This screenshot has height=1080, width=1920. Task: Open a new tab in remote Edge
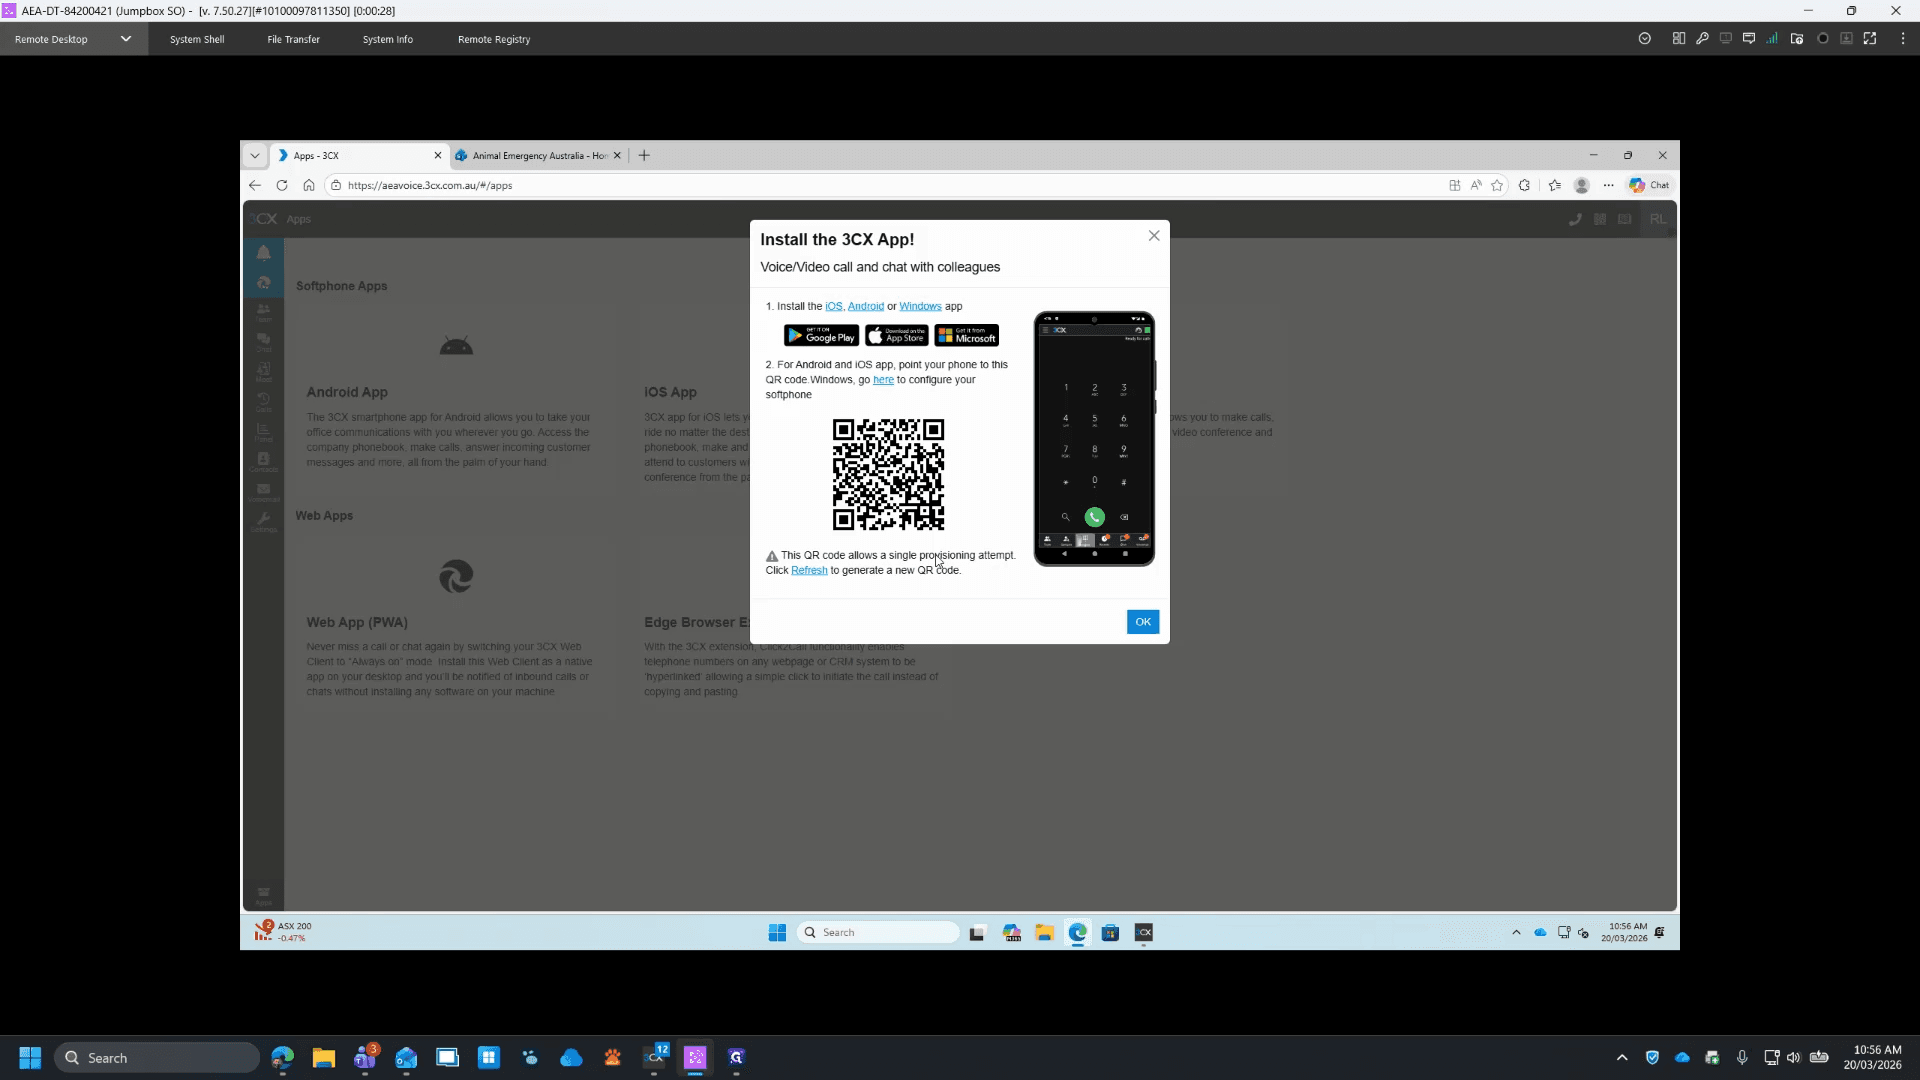pyautogui.click(x=644, y=155)
